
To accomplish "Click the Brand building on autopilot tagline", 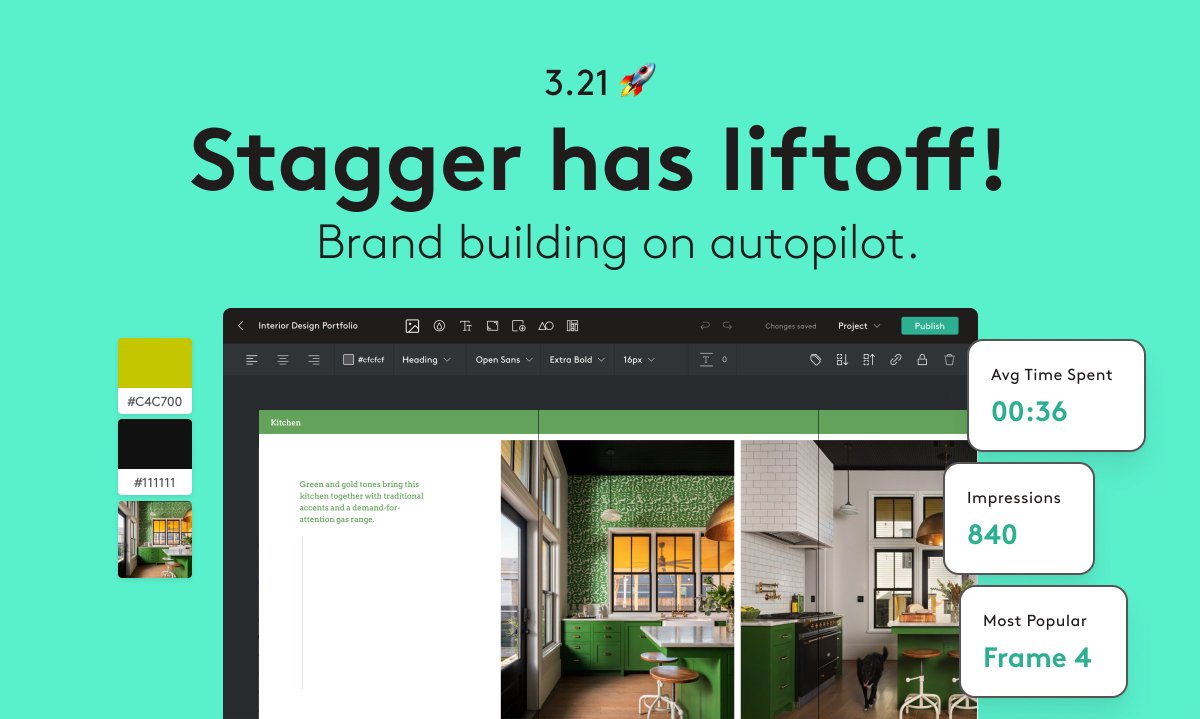I will coord(617,243).
